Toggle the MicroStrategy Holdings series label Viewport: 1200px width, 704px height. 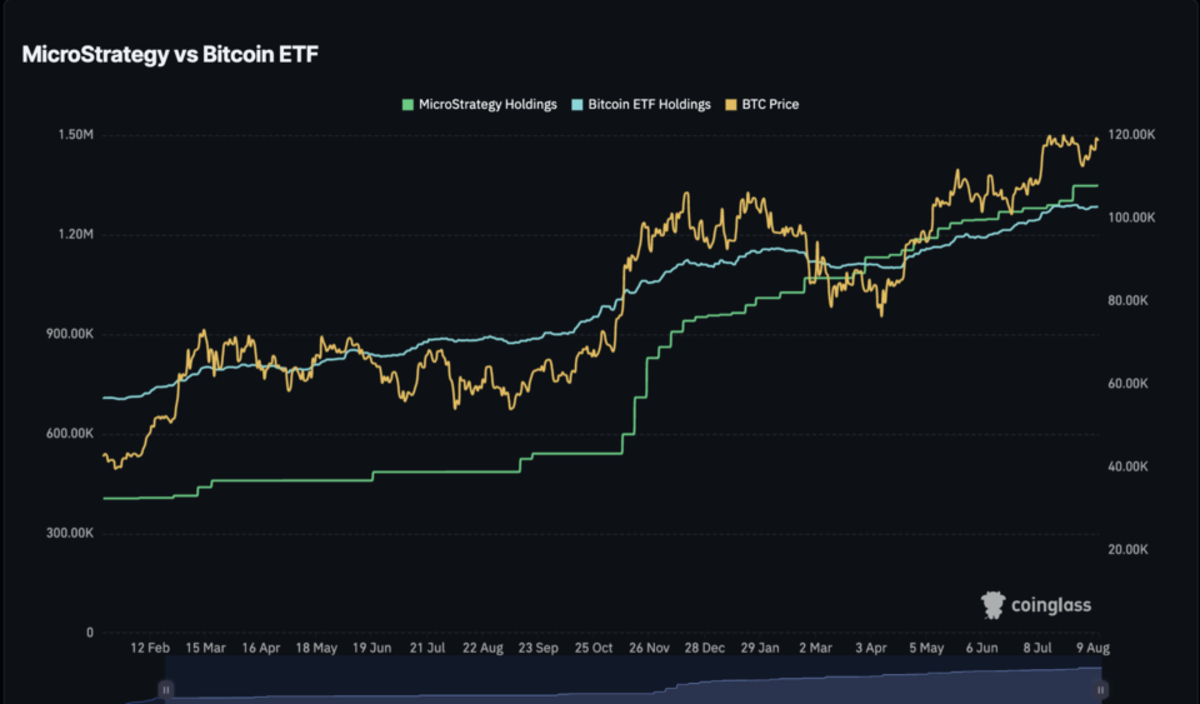click(487, 104)
